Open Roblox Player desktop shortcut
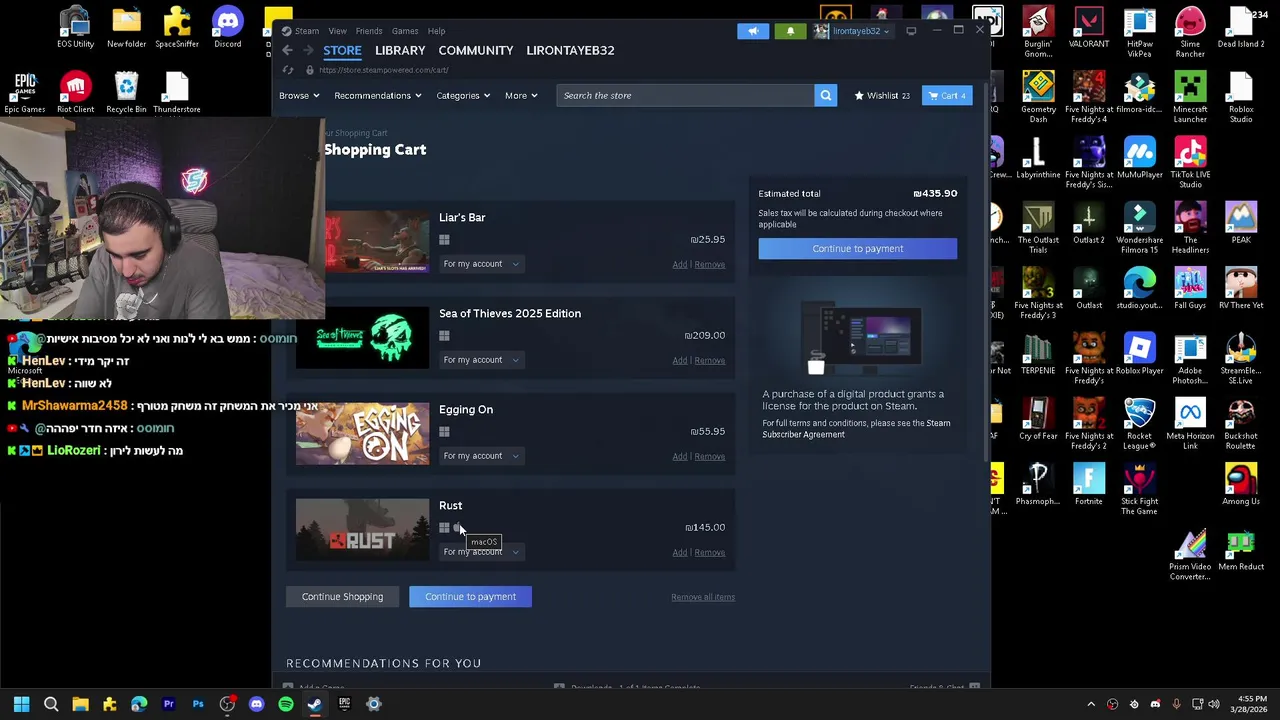This screenshot has height=720, width=1280. pyautogui.click(x=1139, y=354)
